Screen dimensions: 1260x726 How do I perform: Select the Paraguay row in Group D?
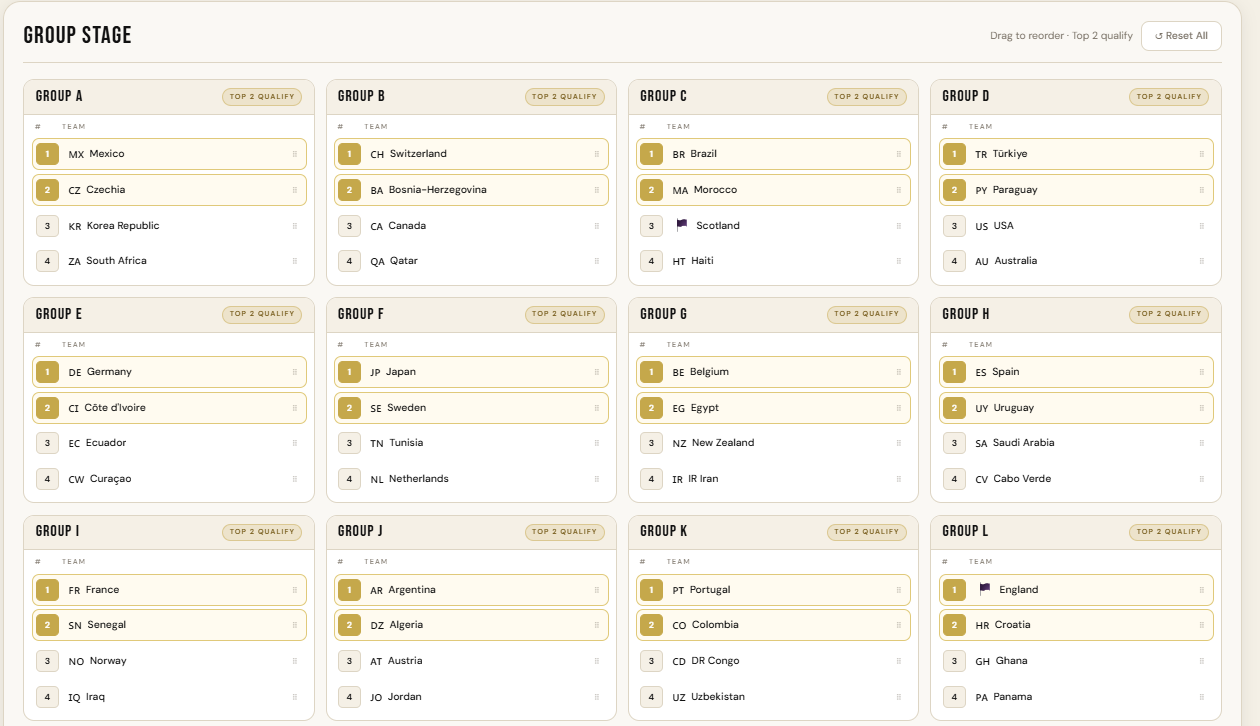1076,190
